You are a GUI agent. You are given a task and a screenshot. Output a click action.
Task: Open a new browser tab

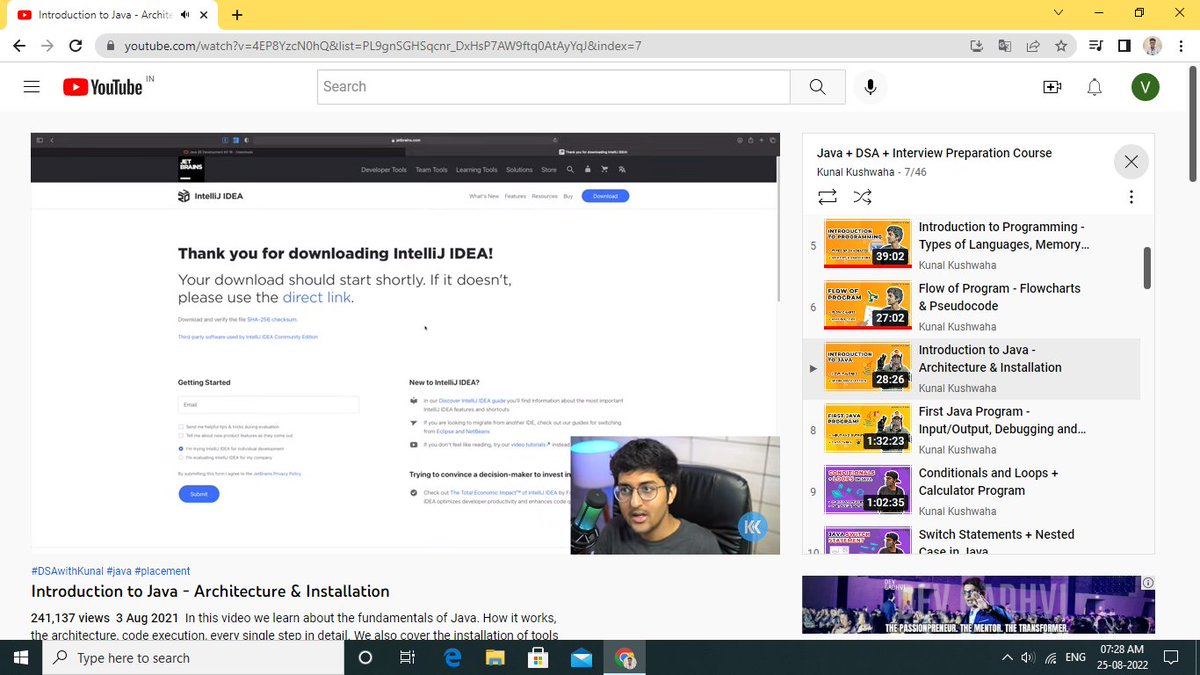click(x=237, y=15)
